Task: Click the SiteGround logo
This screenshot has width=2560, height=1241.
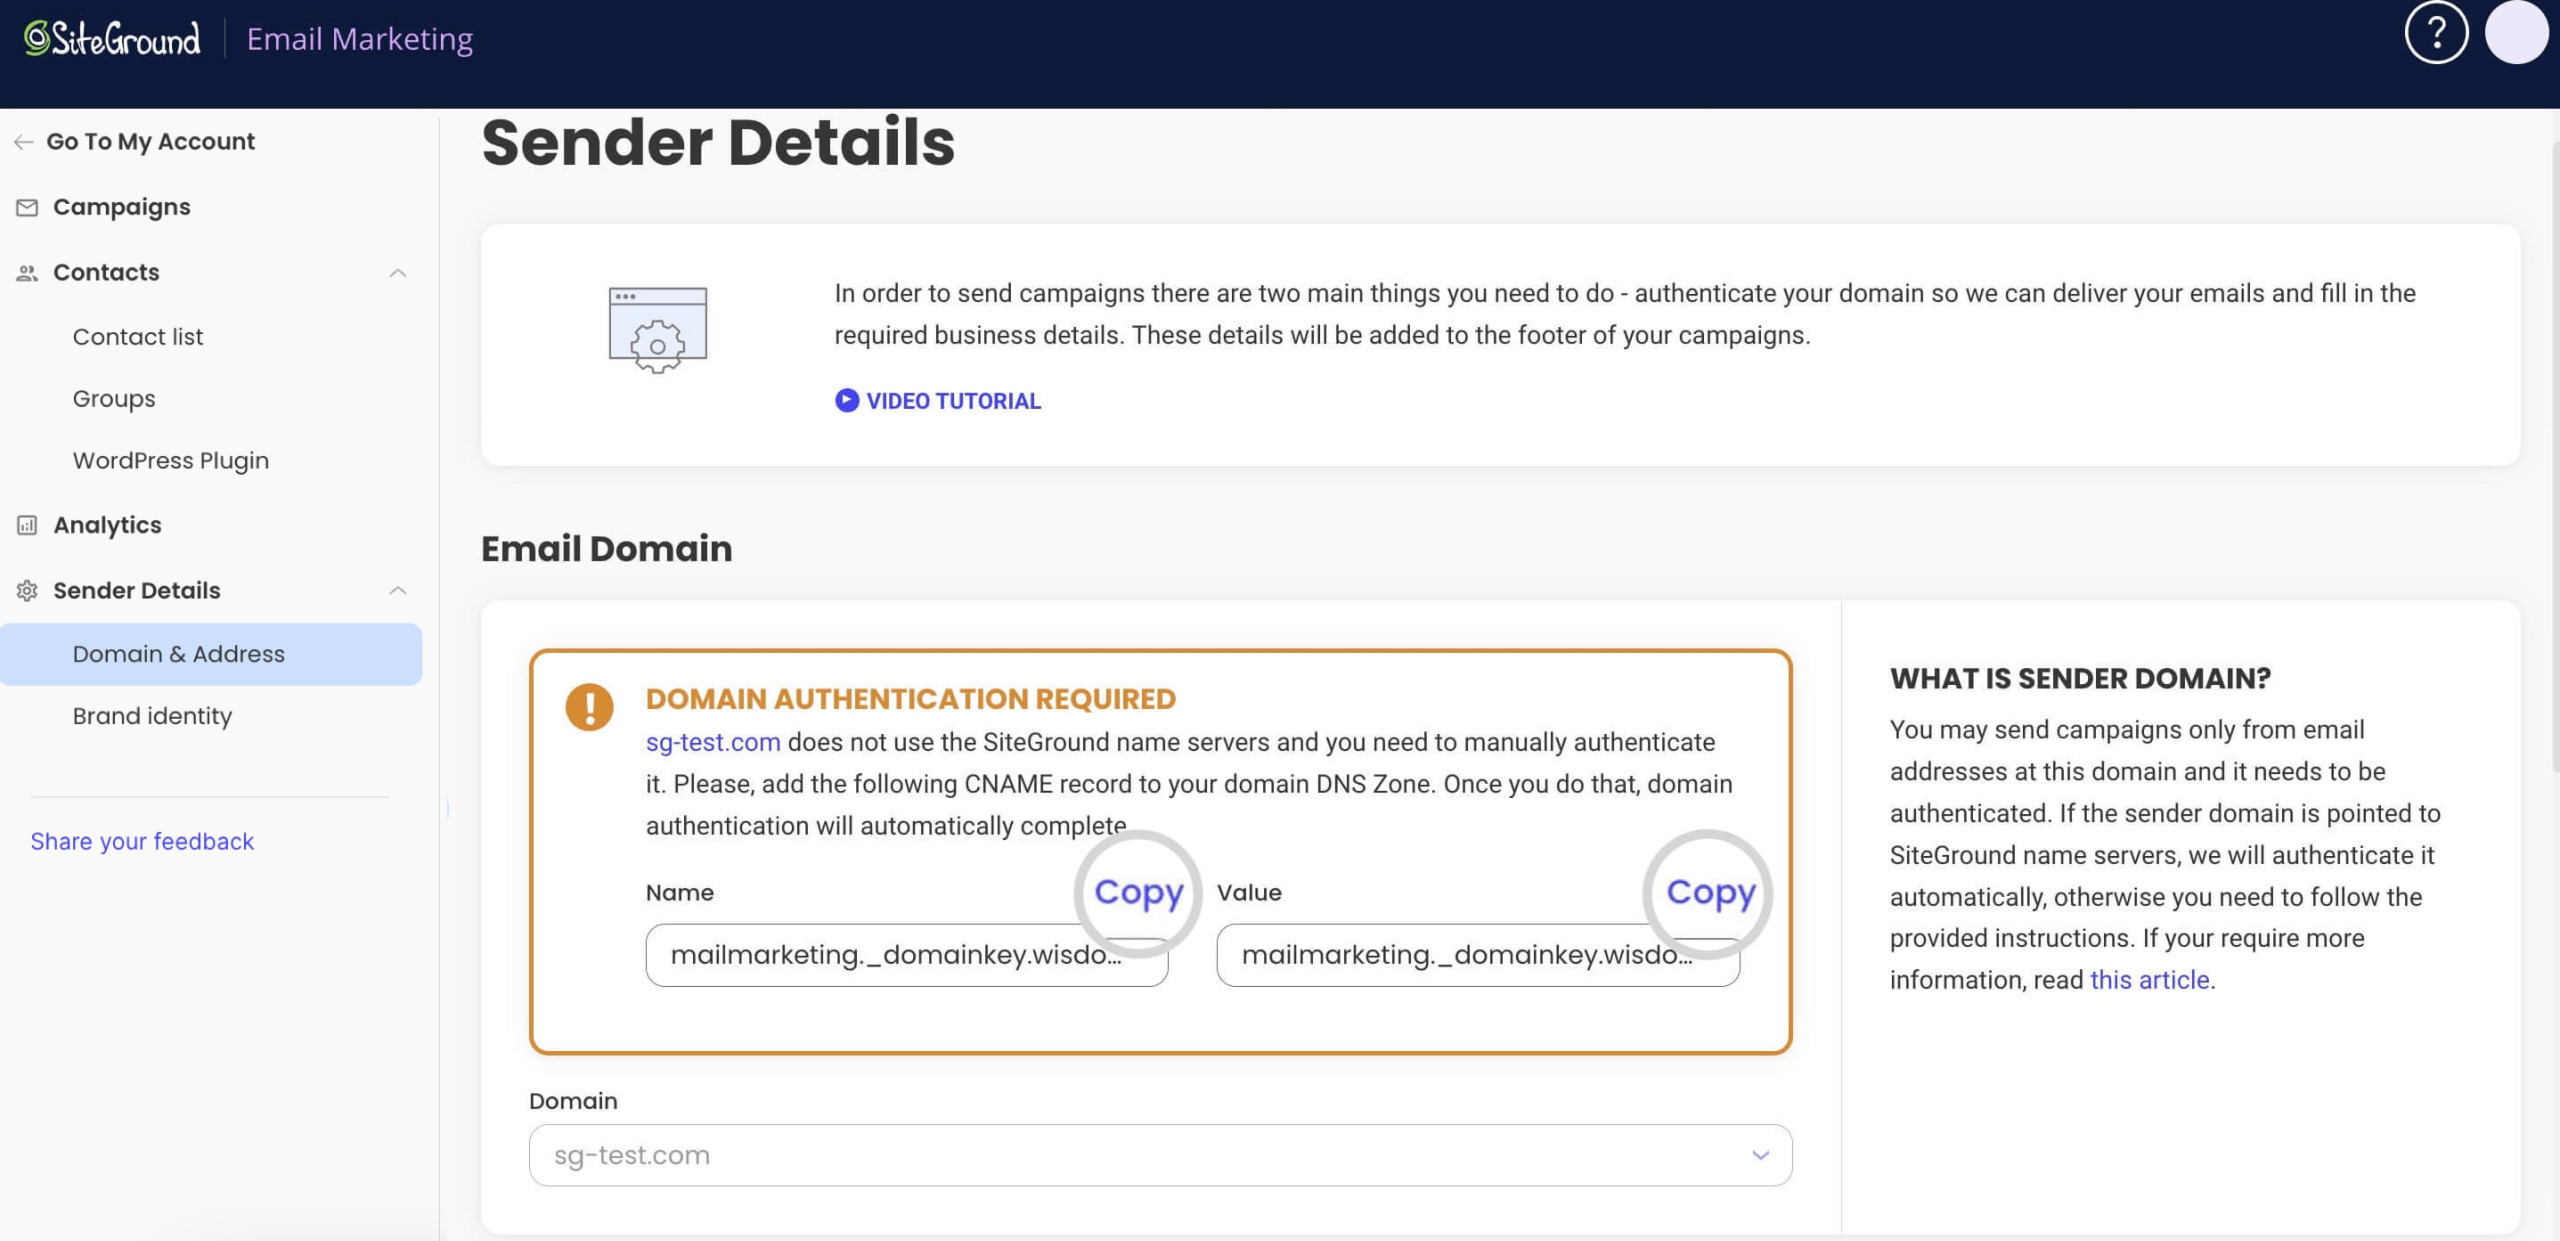Action: (112, 39)
